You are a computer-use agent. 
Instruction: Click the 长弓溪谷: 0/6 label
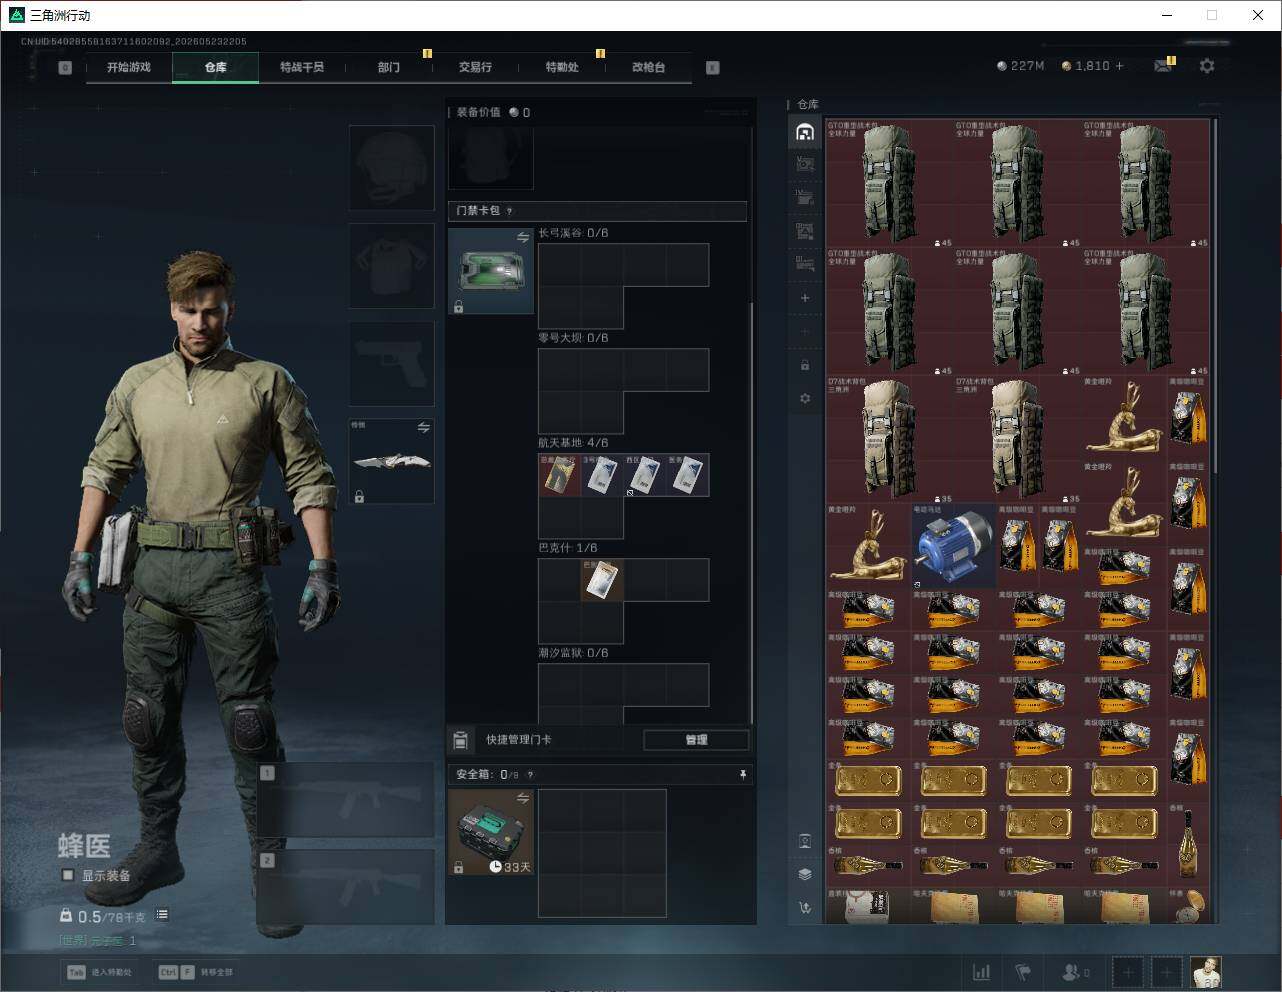click(x=573, y=233)
